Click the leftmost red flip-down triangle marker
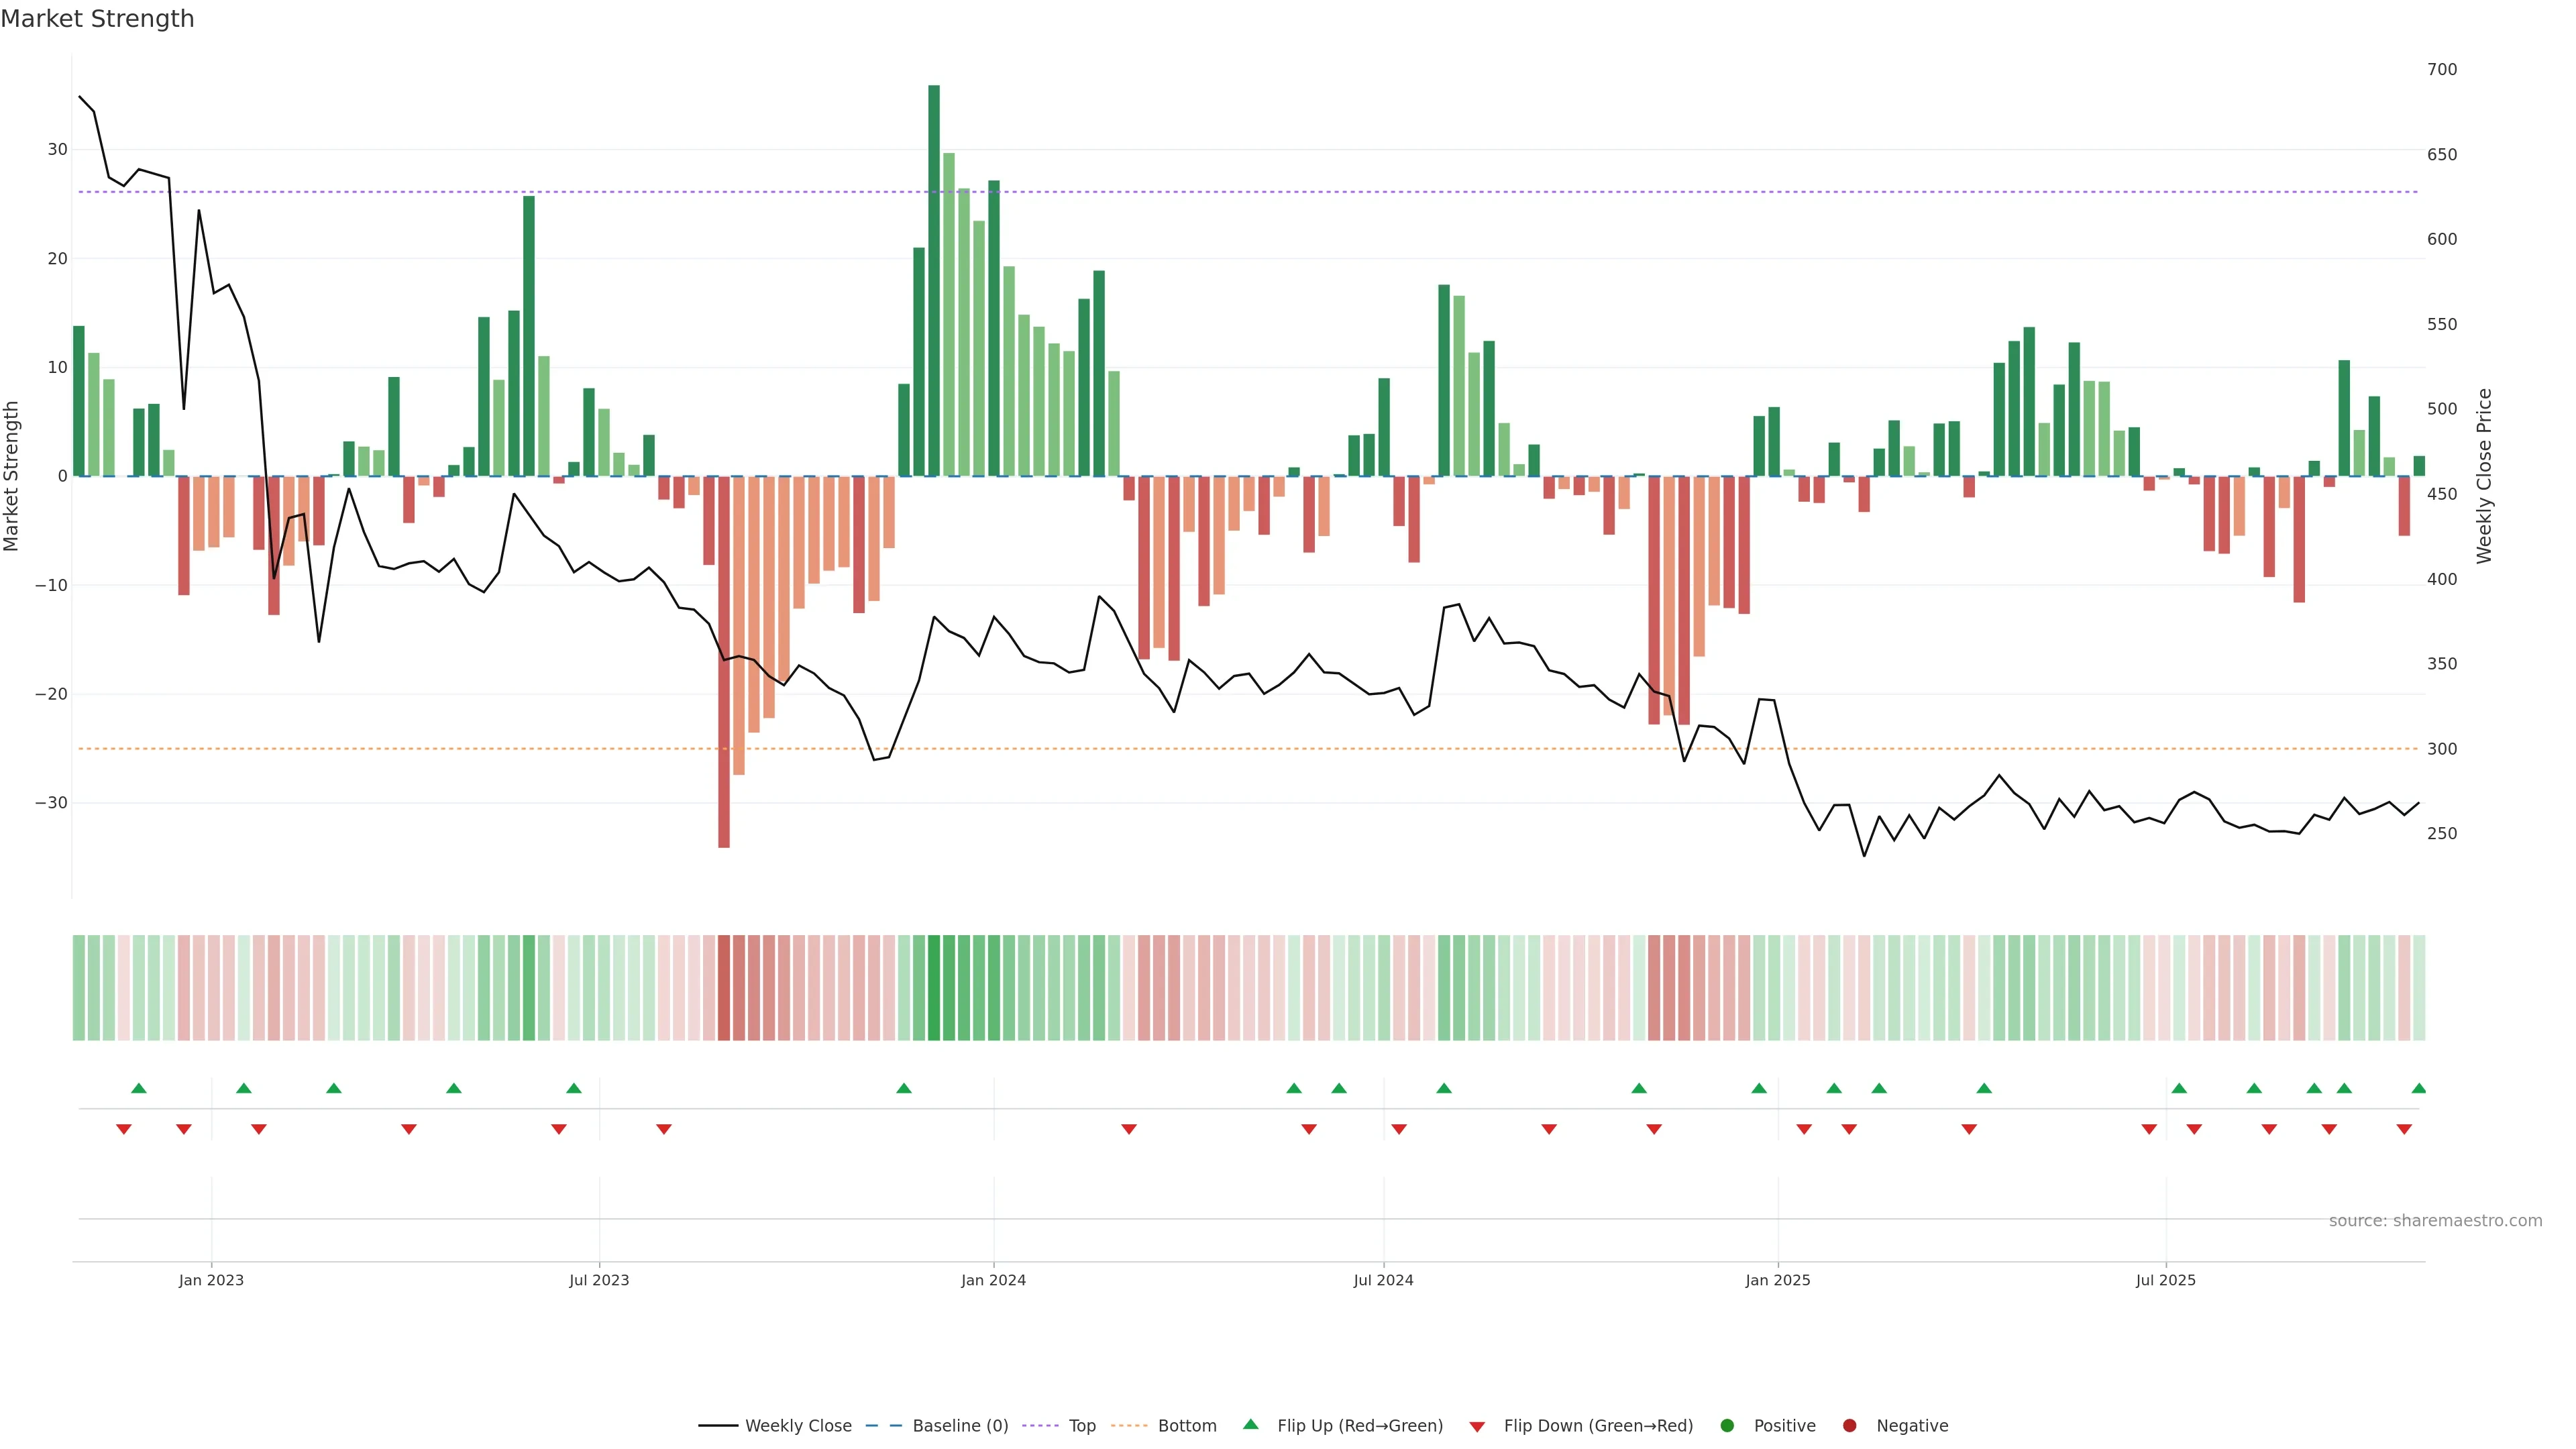The image size is (2576, 1449). tap(124, 1129)
